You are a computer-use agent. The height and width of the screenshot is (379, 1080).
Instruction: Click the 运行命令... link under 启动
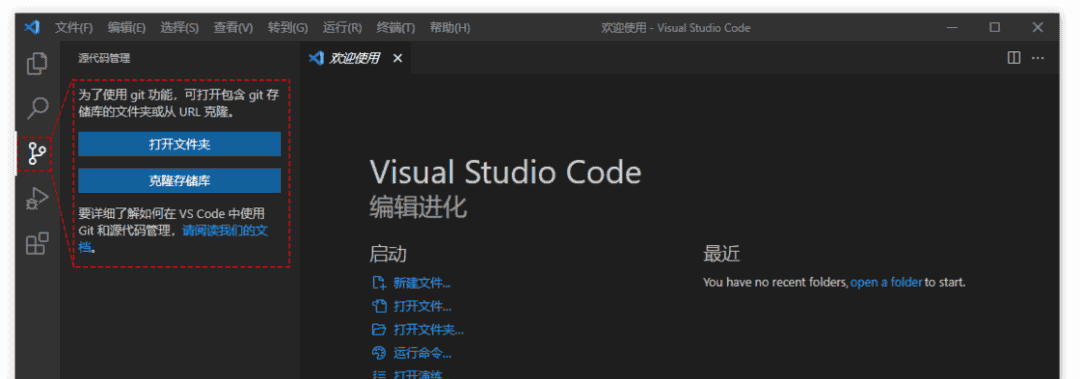[x=422, y=354]
